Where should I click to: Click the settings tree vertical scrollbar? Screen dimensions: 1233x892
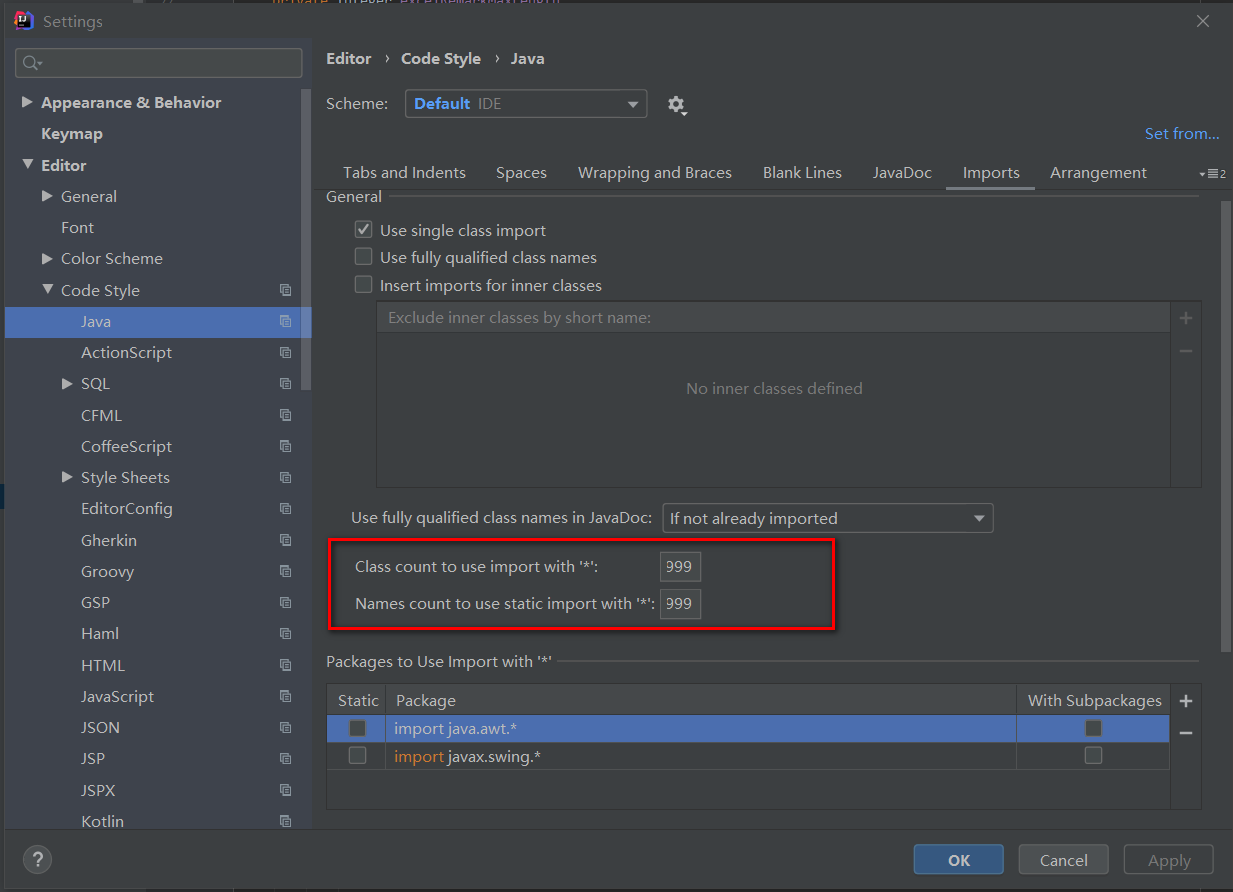[x=307, y=240]
